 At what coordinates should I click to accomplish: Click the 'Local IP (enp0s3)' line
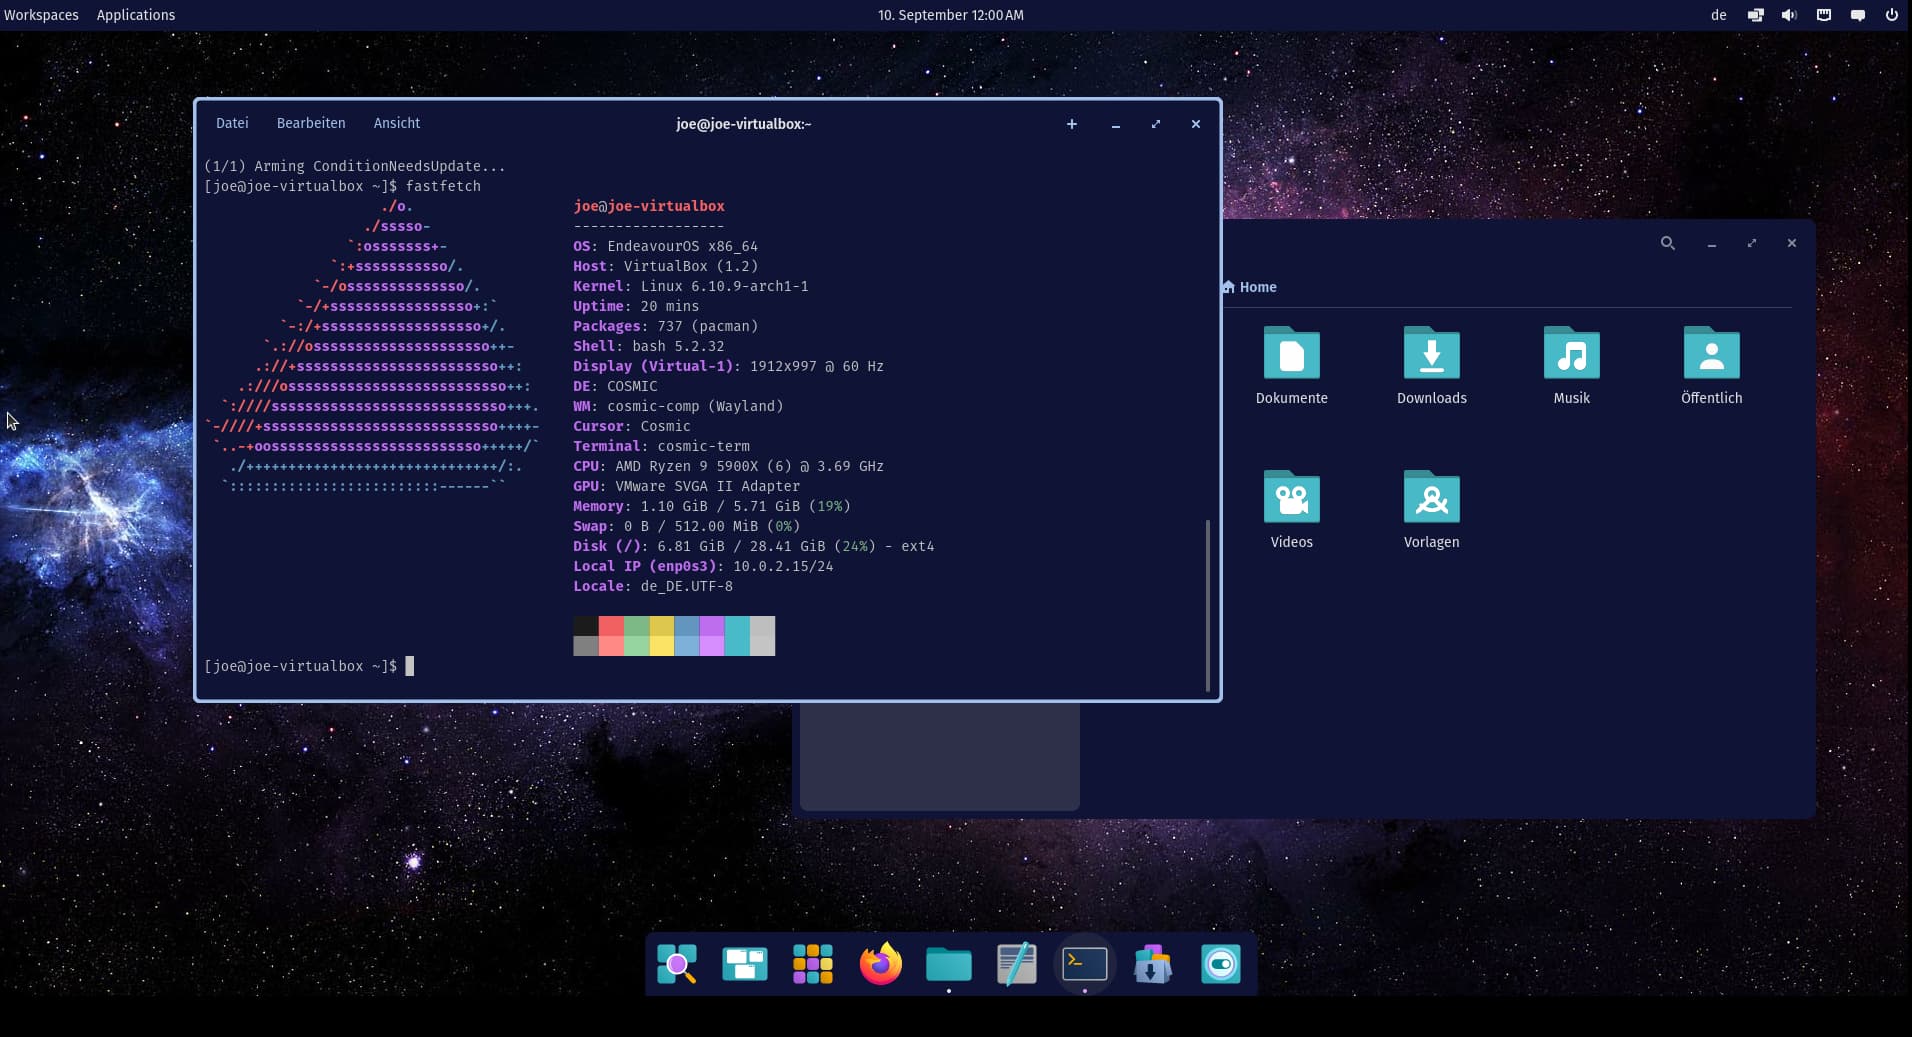(x=703, y=566)
